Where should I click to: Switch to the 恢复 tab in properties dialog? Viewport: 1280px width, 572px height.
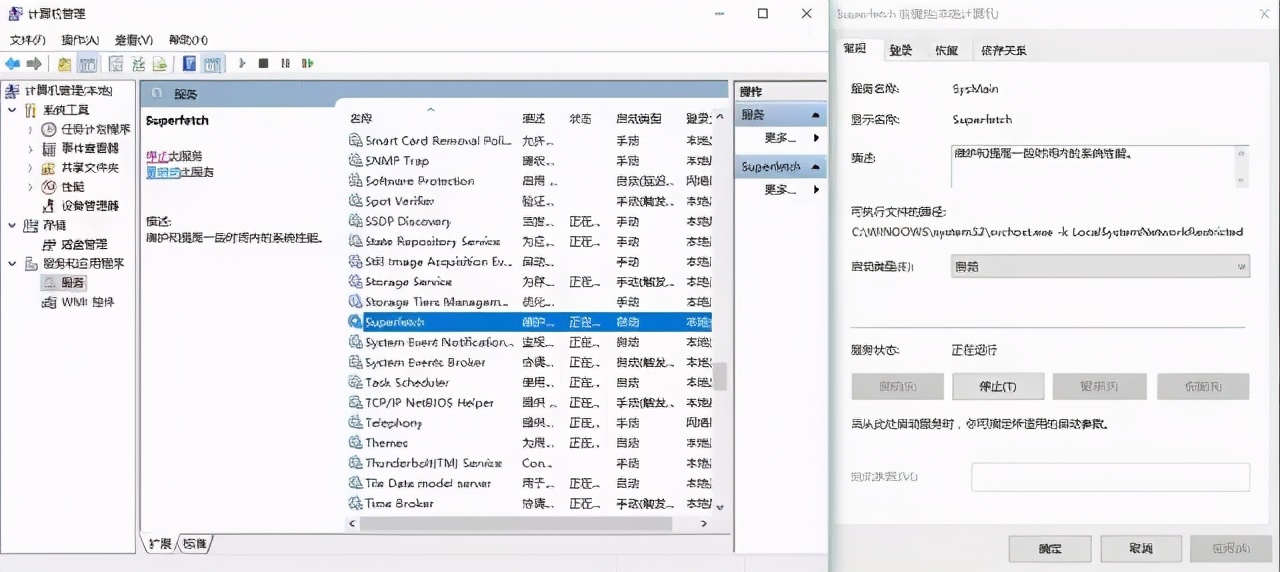(x=946, y=50)
